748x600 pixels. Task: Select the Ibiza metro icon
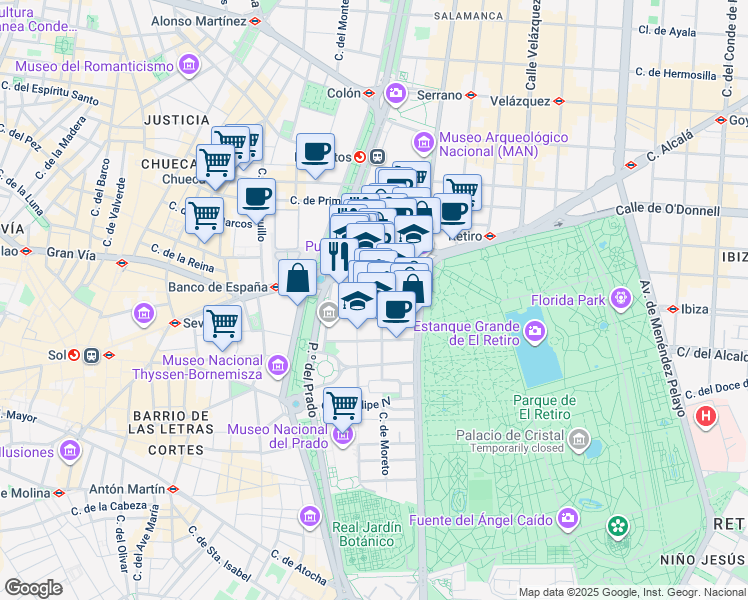673,309
